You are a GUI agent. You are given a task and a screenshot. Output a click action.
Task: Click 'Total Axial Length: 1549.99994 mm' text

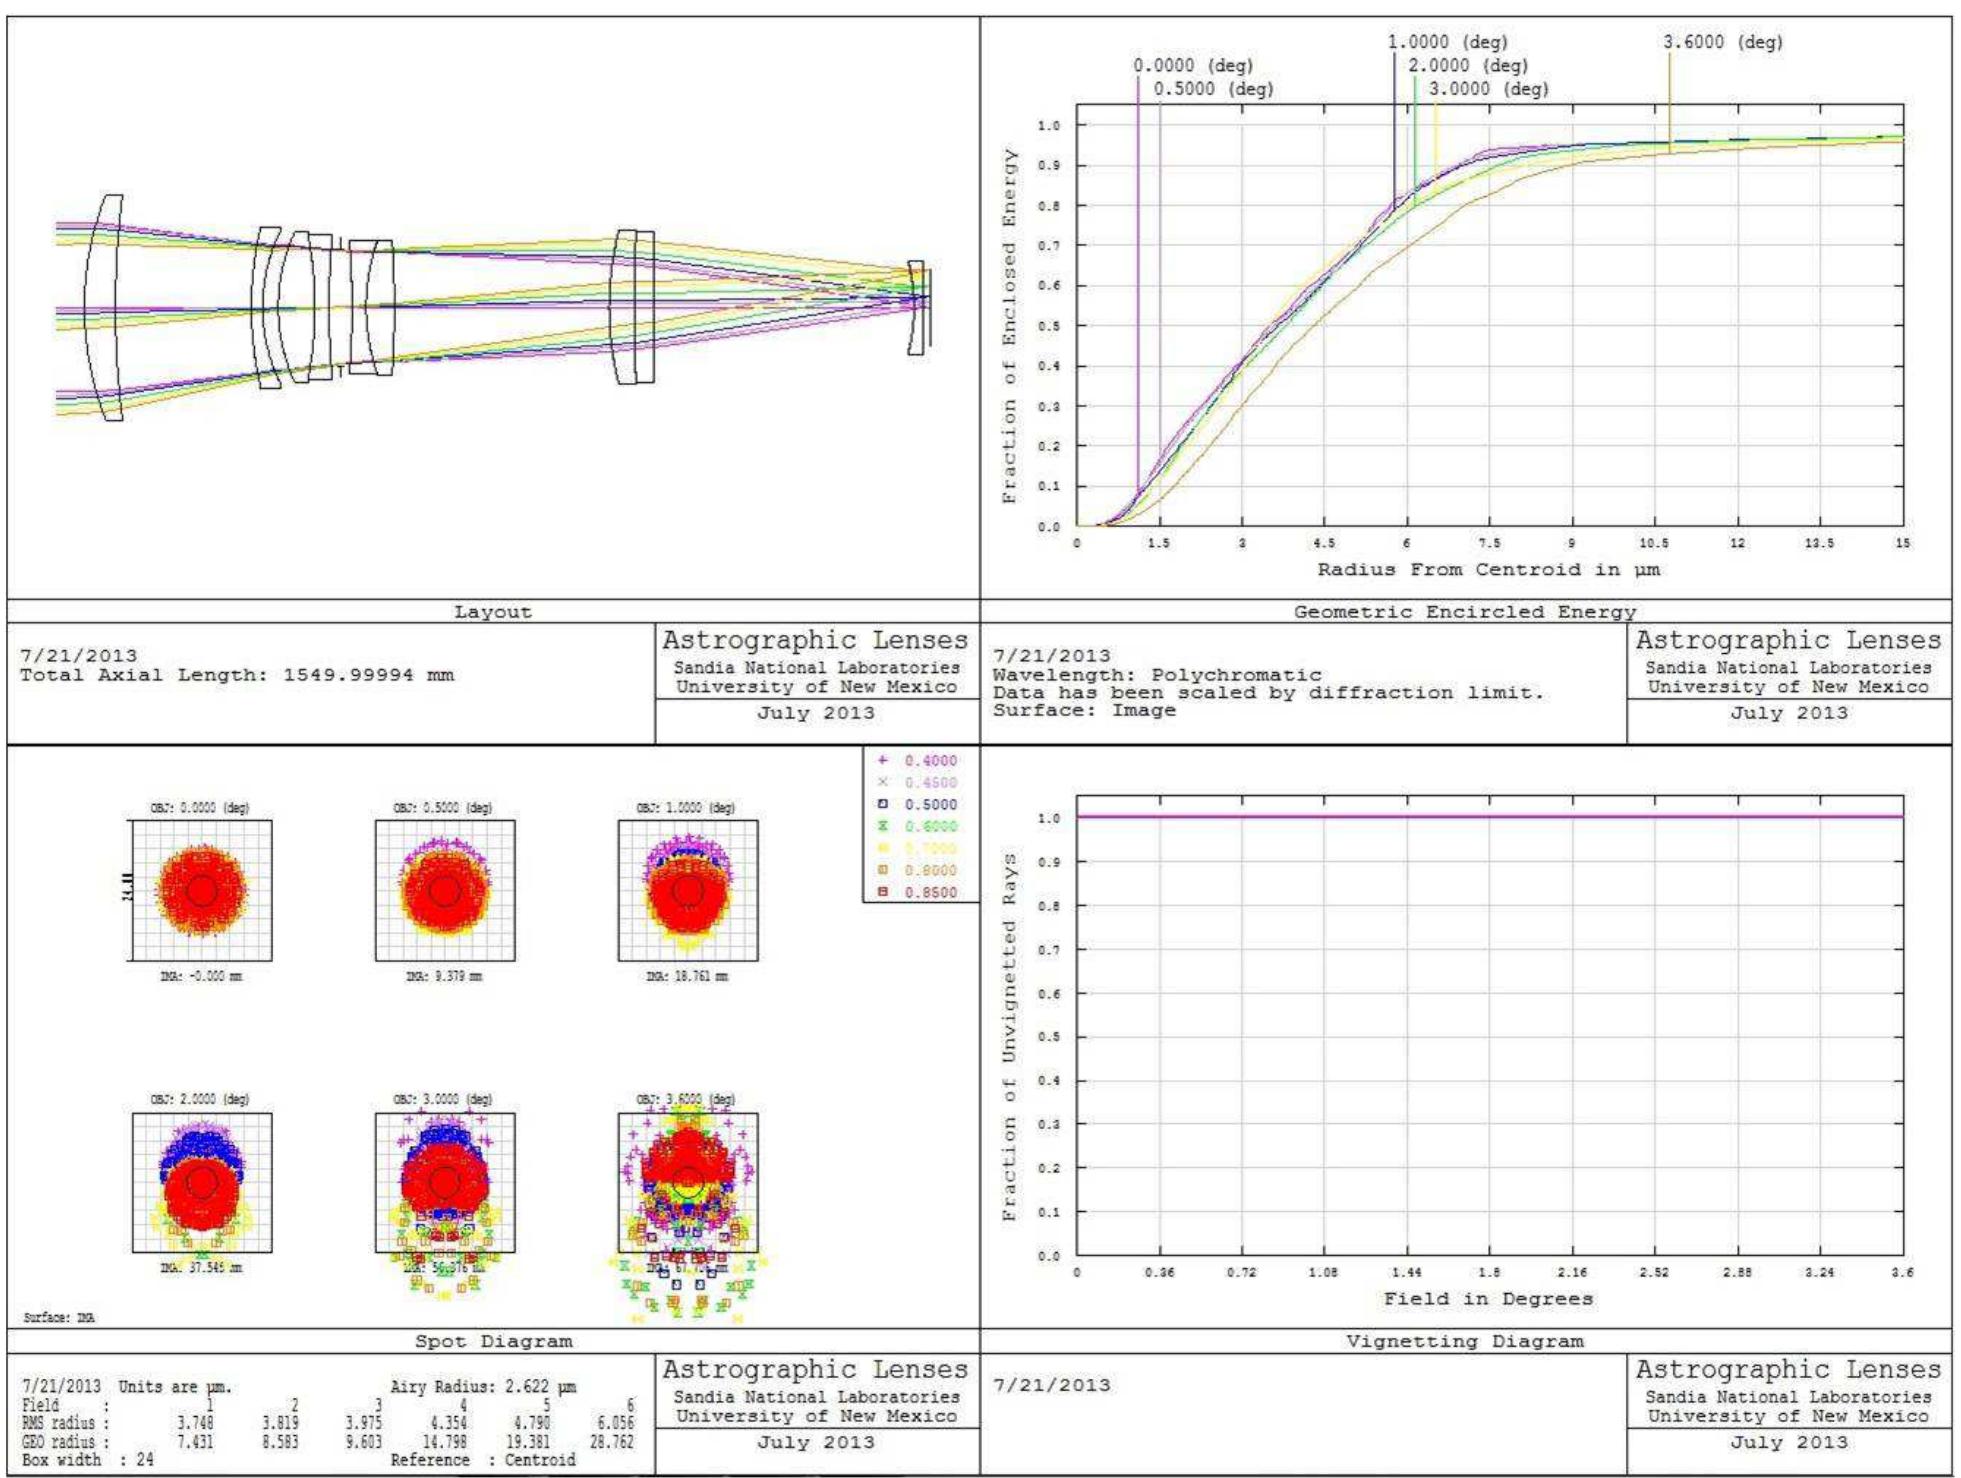coord(237,675)
